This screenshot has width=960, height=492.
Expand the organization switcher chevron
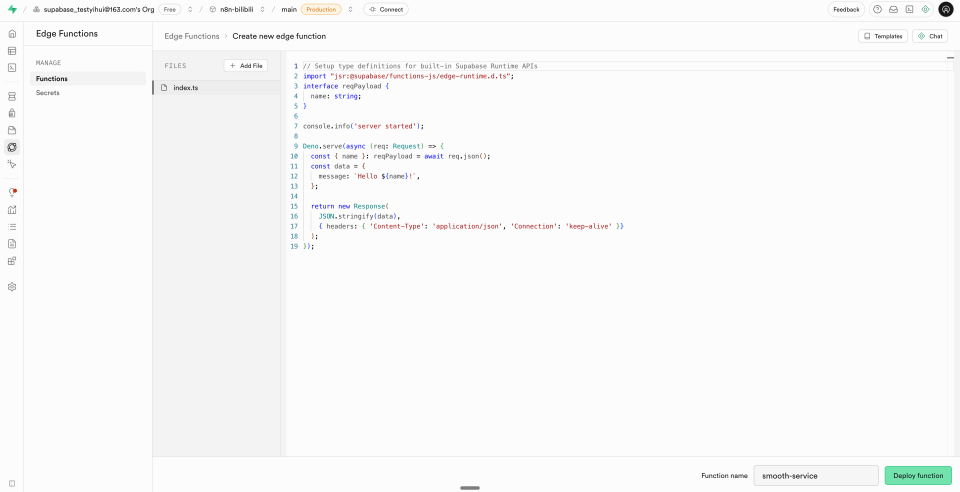tap(192, 9)
